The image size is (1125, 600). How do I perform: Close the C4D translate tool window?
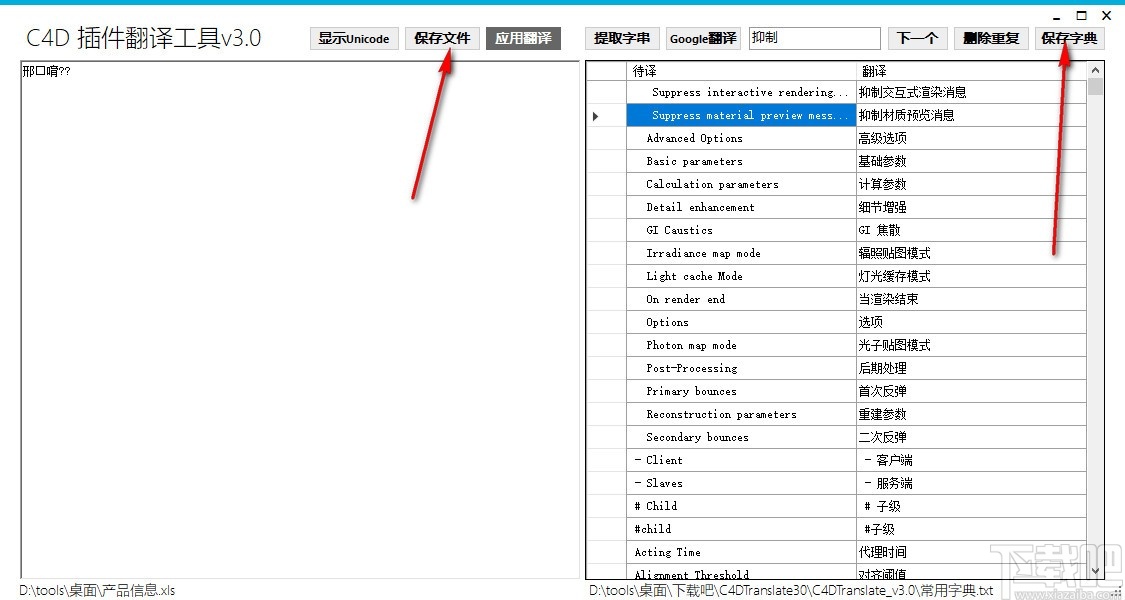tap(1106, 16)
